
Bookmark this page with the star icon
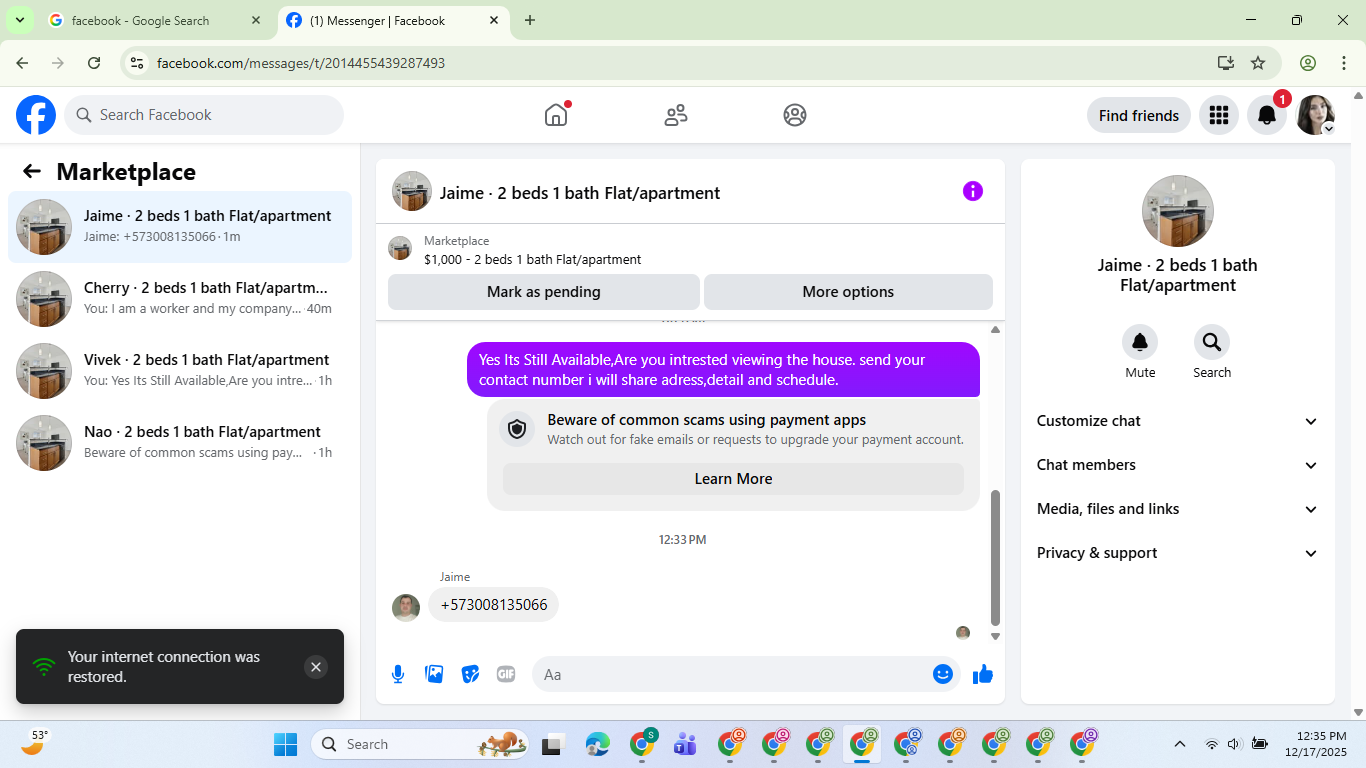pos(1258,63)
